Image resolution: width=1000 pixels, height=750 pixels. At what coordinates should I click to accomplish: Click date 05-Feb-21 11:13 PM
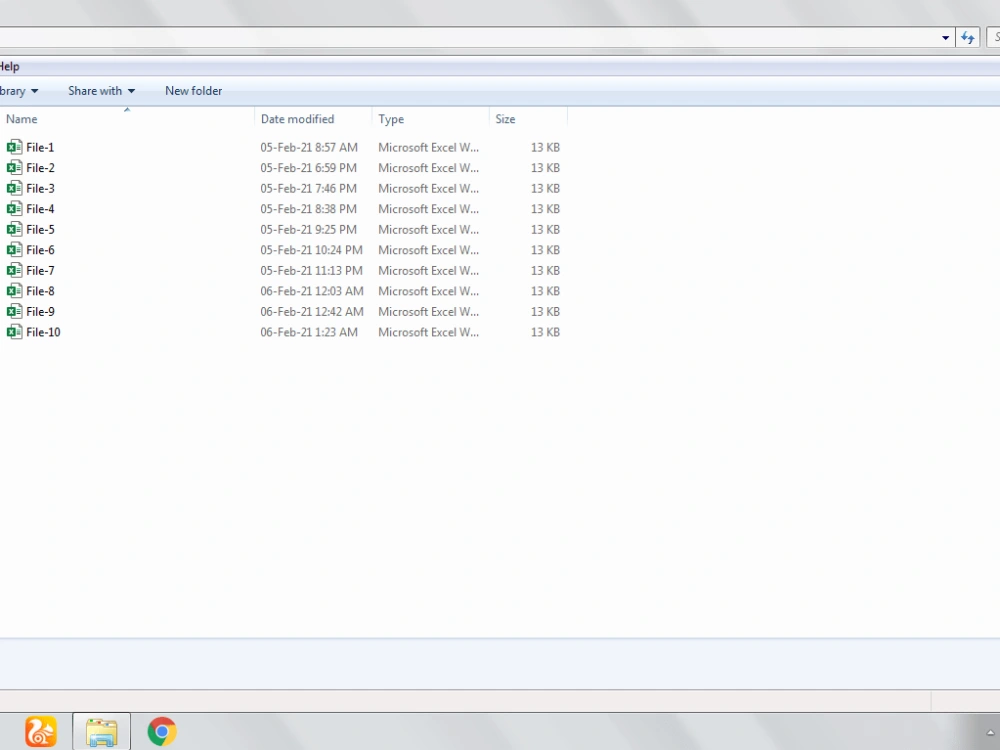pos(311,270)
